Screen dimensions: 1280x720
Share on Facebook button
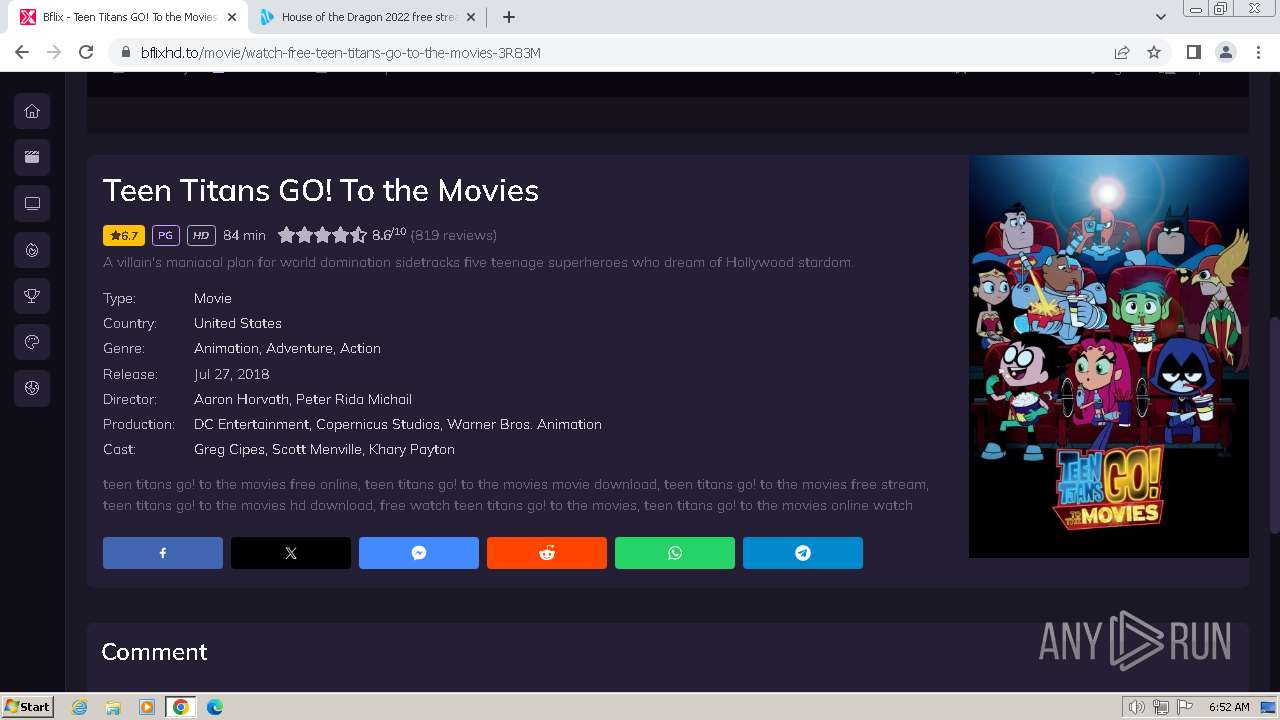[x=163, y=553]
